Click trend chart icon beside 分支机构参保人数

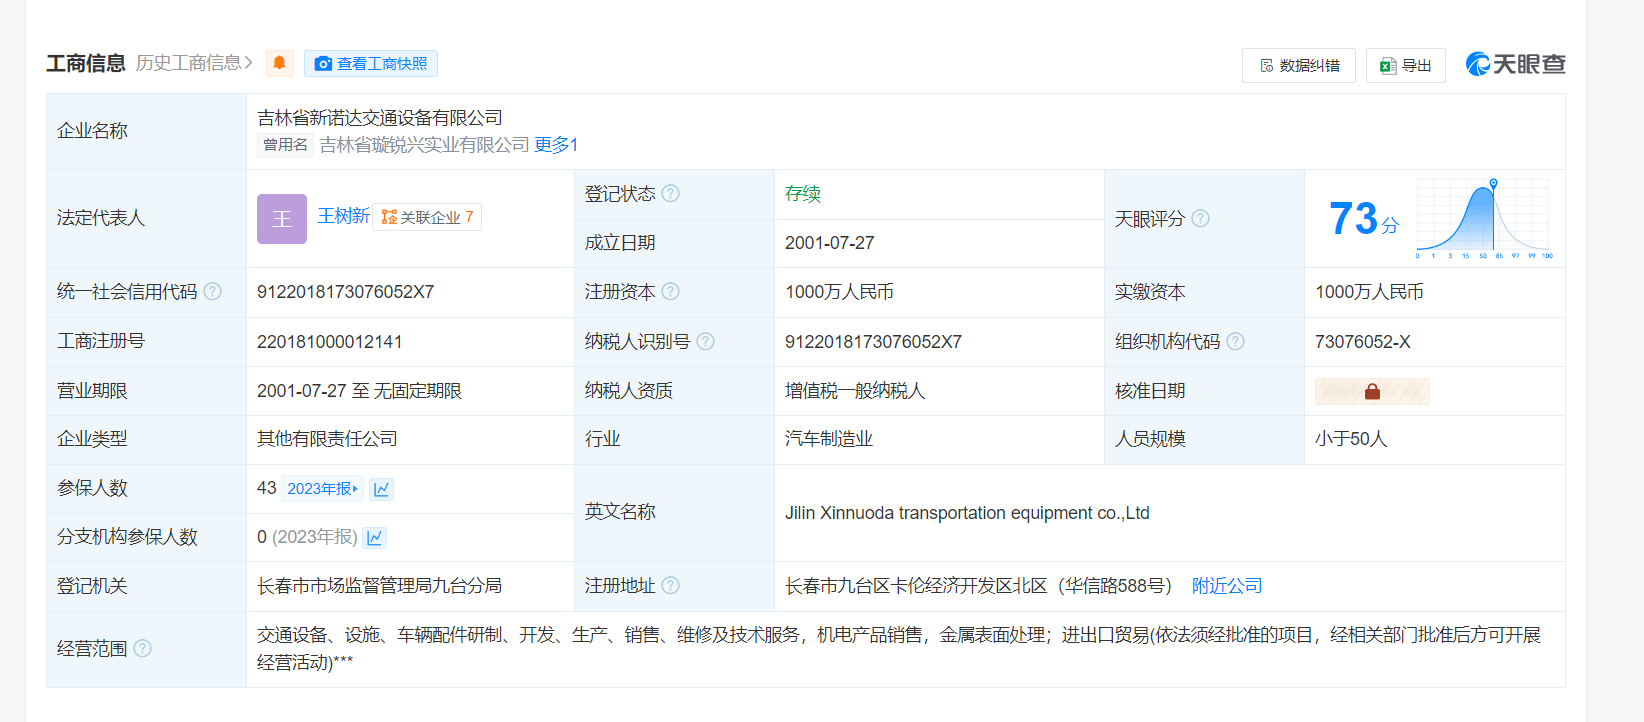click(375, 538)
